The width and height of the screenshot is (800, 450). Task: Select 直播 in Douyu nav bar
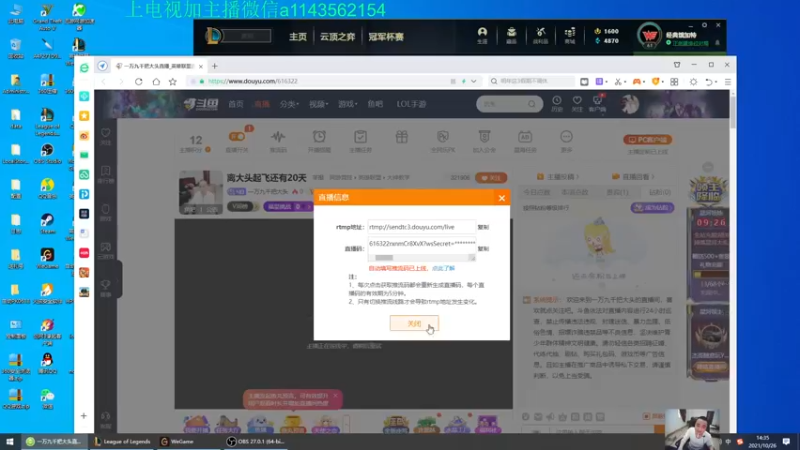(x=262, y=104)
